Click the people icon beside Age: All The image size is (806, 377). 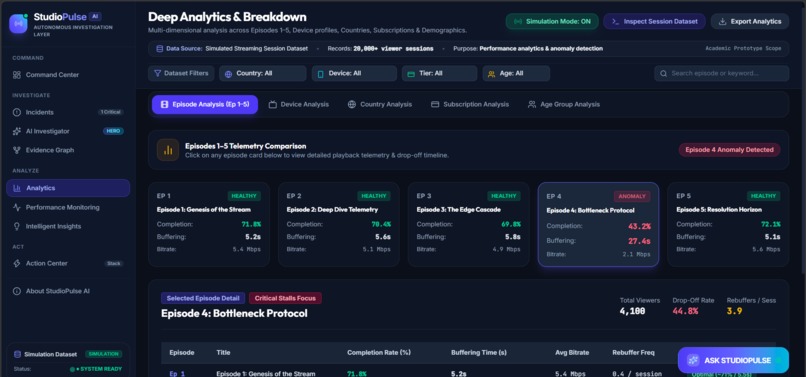coord(491,74)
